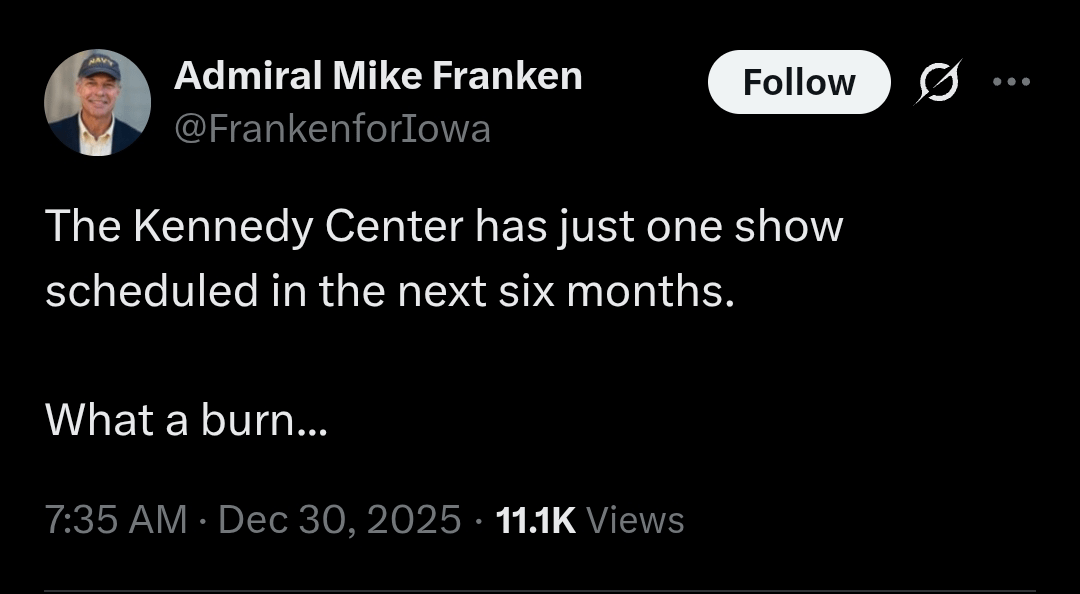Click the word 'Kennedy' in the post
The image size is (1080, 594).
tap(223, 227)
